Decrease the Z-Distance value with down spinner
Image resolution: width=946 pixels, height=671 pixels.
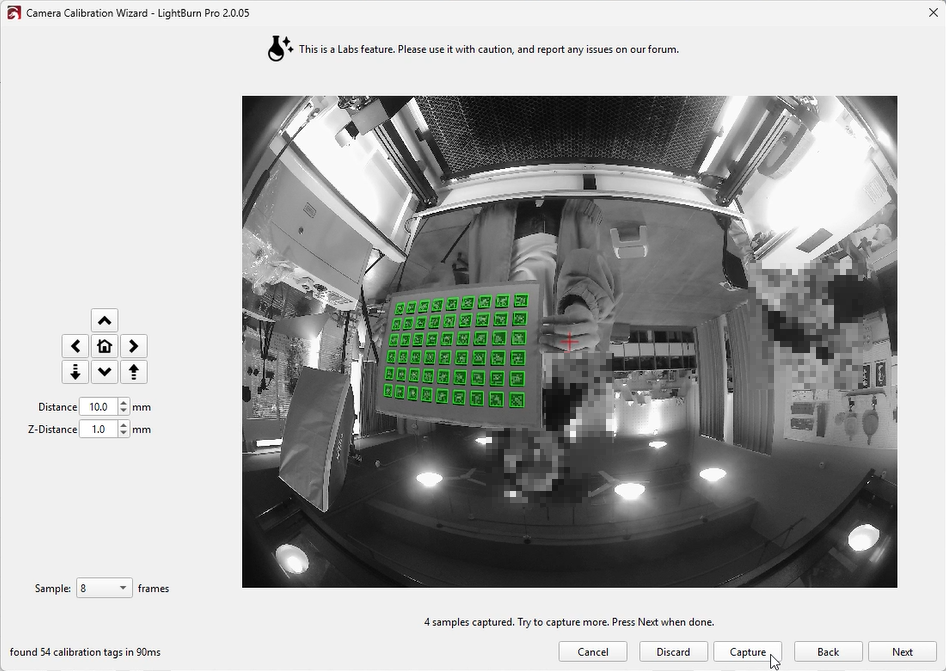(124, 433)
